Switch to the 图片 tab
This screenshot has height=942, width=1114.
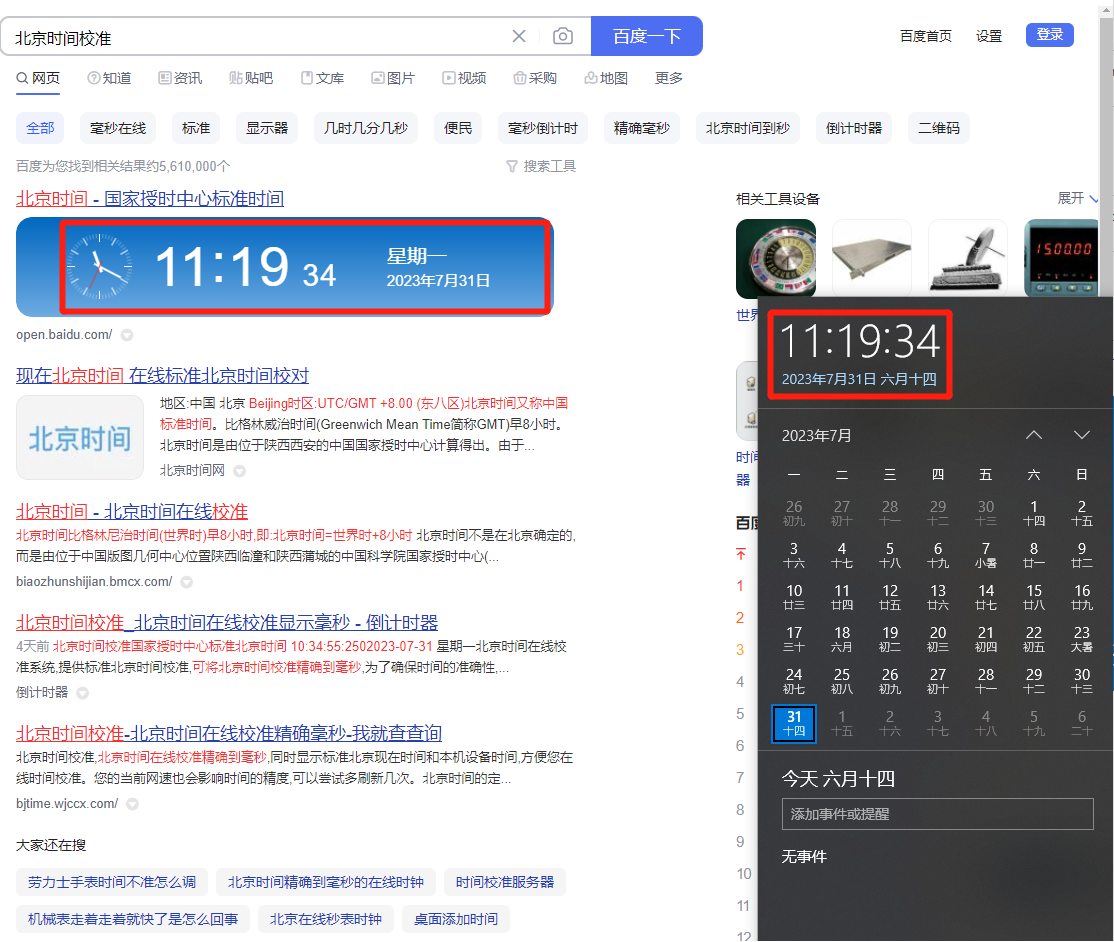392,78
